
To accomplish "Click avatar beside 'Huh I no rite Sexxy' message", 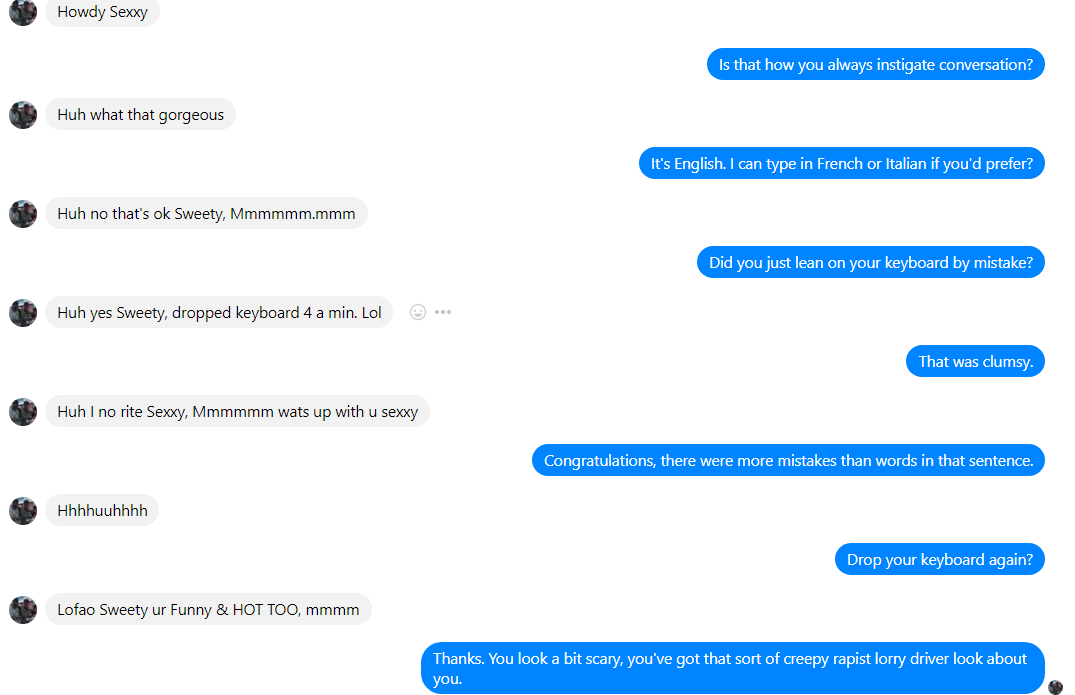I will (23, 412).
